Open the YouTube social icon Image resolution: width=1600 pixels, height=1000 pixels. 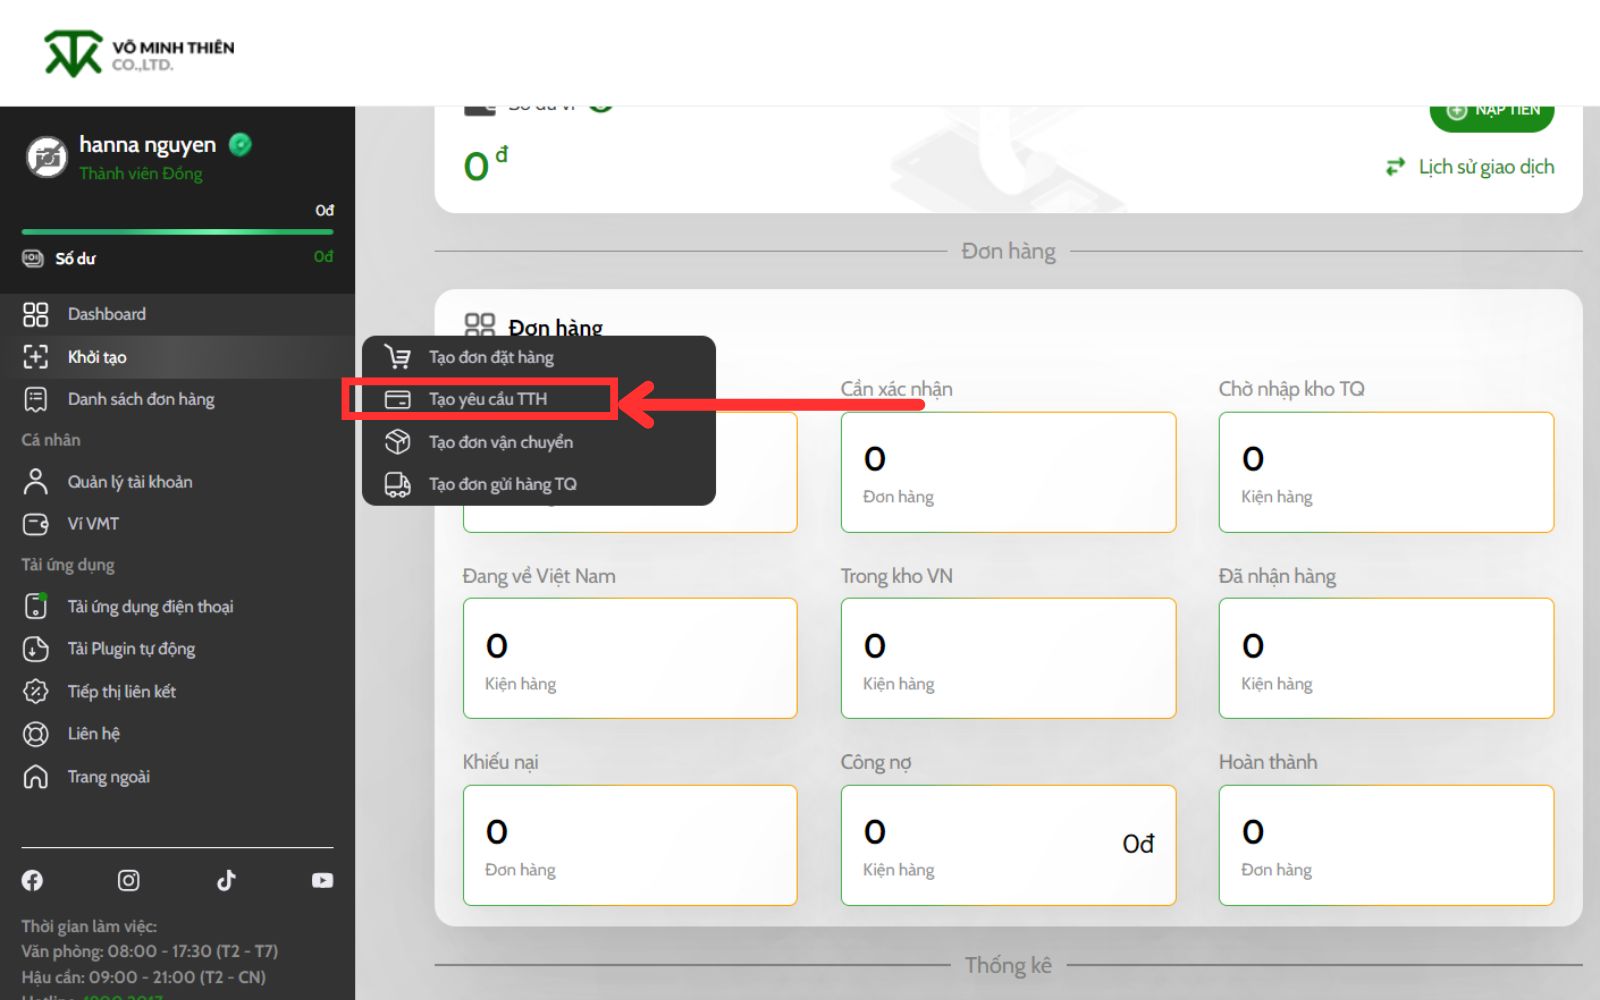322,880
